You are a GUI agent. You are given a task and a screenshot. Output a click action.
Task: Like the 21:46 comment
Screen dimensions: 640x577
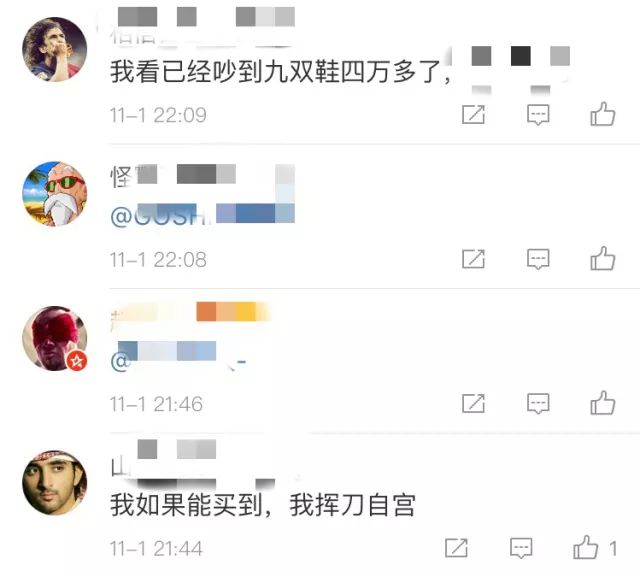(x=602, y=403)
